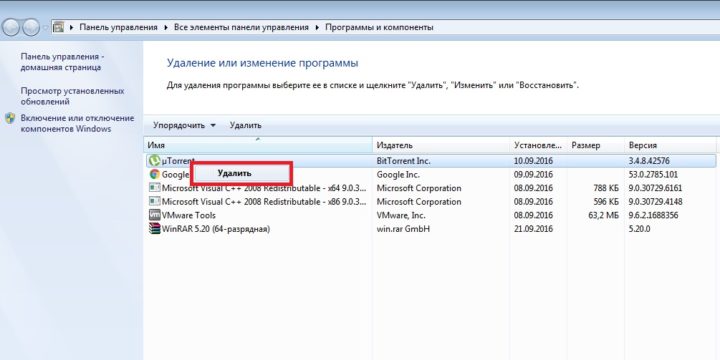The width and height of the screenshot is (720, 360).
Task: Sort by the Издатель column header
Action: pos(441,145)
